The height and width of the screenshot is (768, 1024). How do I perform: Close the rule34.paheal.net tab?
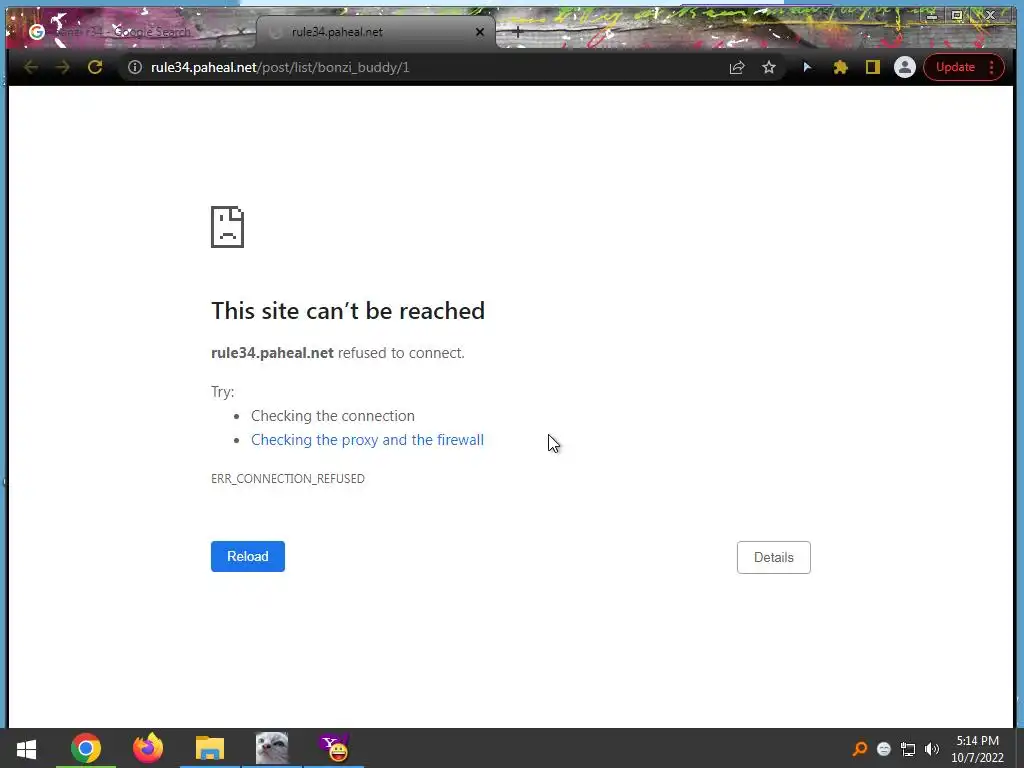pyautogui.click(x=480, y=32)
